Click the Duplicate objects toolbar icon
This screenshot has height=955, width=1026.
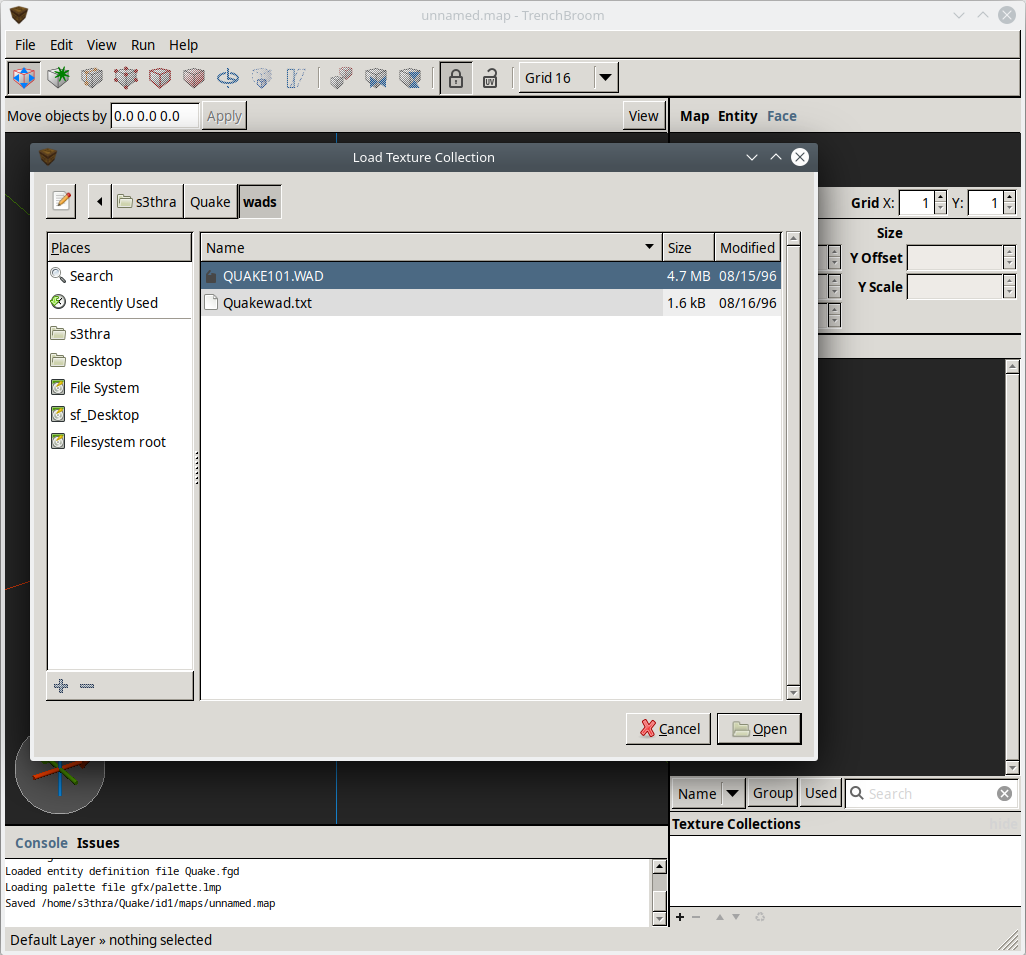click(342, 78)
